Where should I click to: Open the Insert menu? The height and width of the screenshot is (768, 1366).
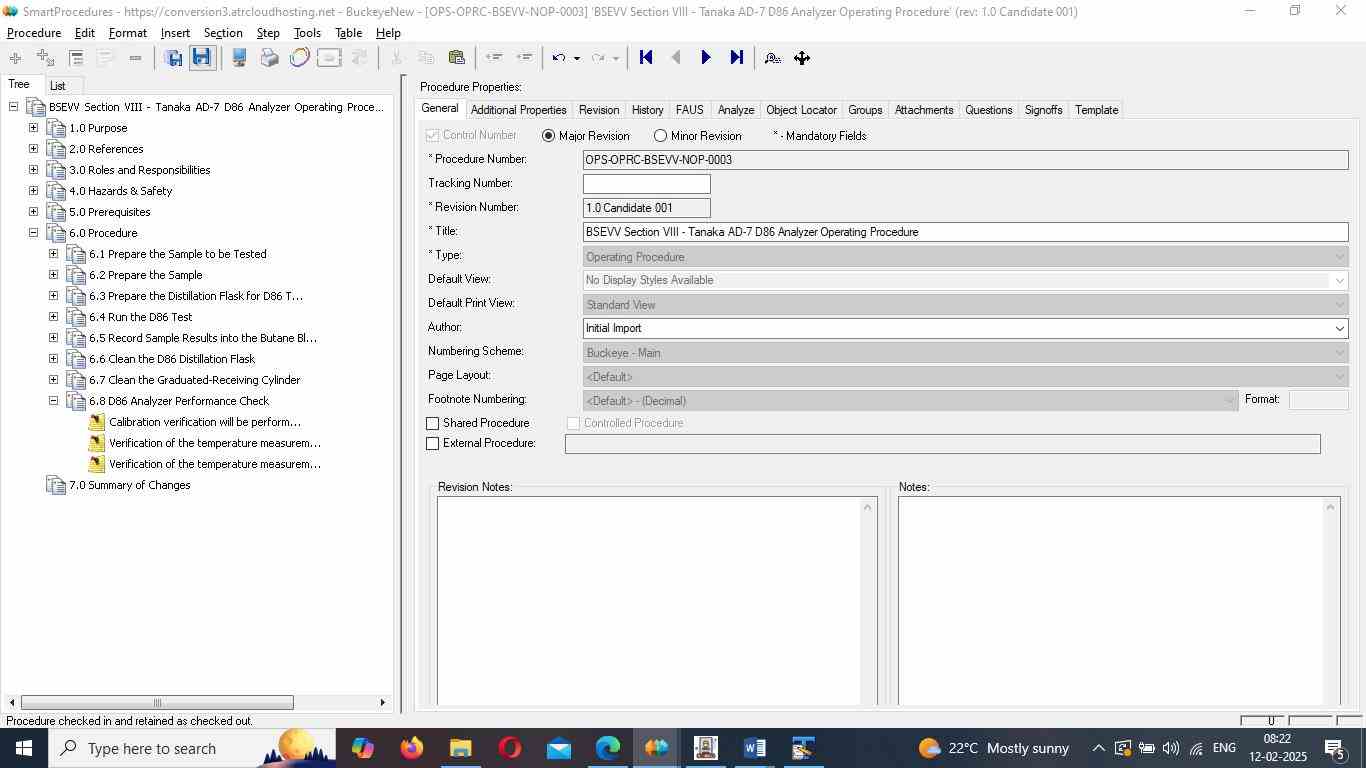[175, 33]
